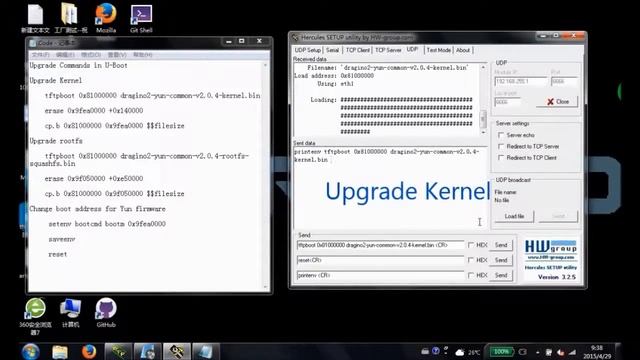The image size is (640, 360).
Task: Enable HEX for the tftpboot send line
Action: [471, 245]
